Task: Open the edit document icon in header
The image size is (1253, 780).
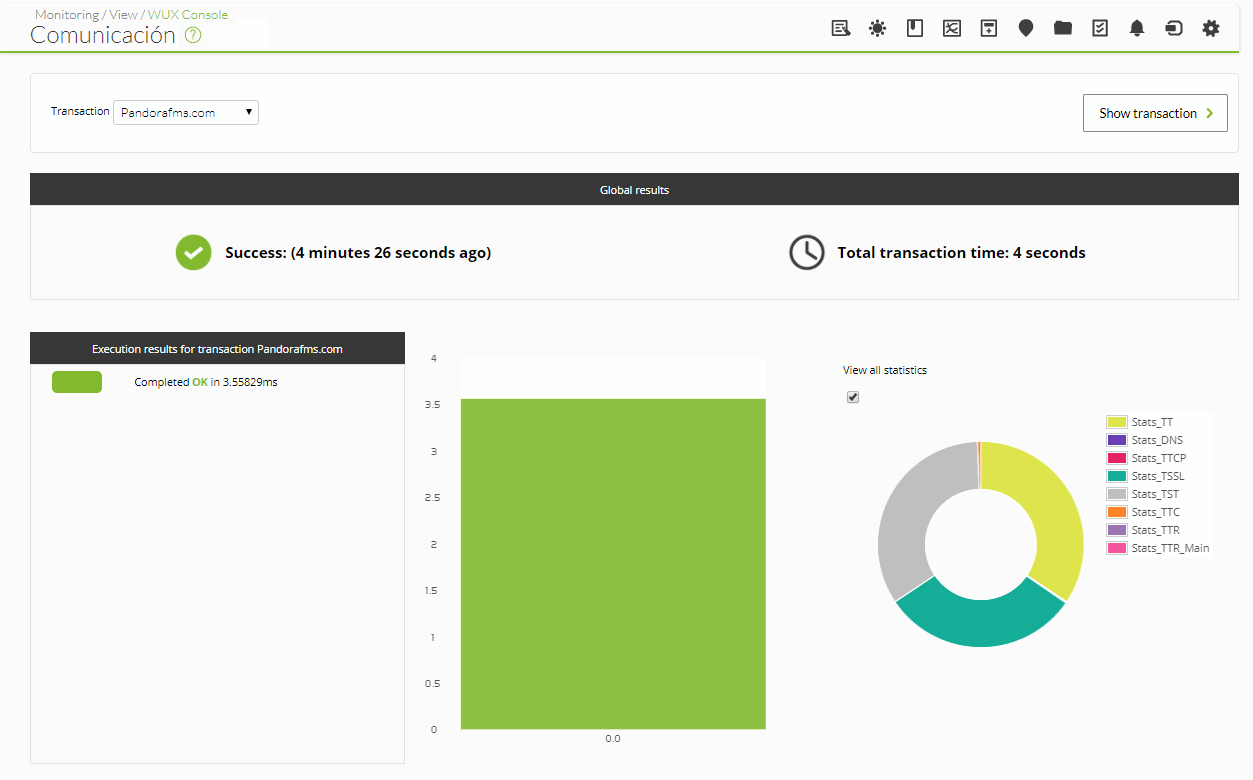Action: point(841,28)
